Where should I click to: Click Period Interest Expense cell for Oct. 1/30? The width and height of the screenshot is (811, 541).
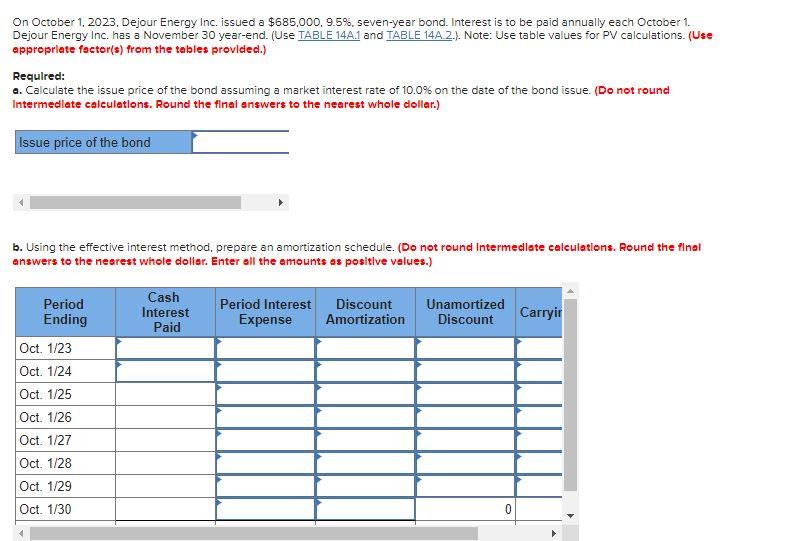265,509
